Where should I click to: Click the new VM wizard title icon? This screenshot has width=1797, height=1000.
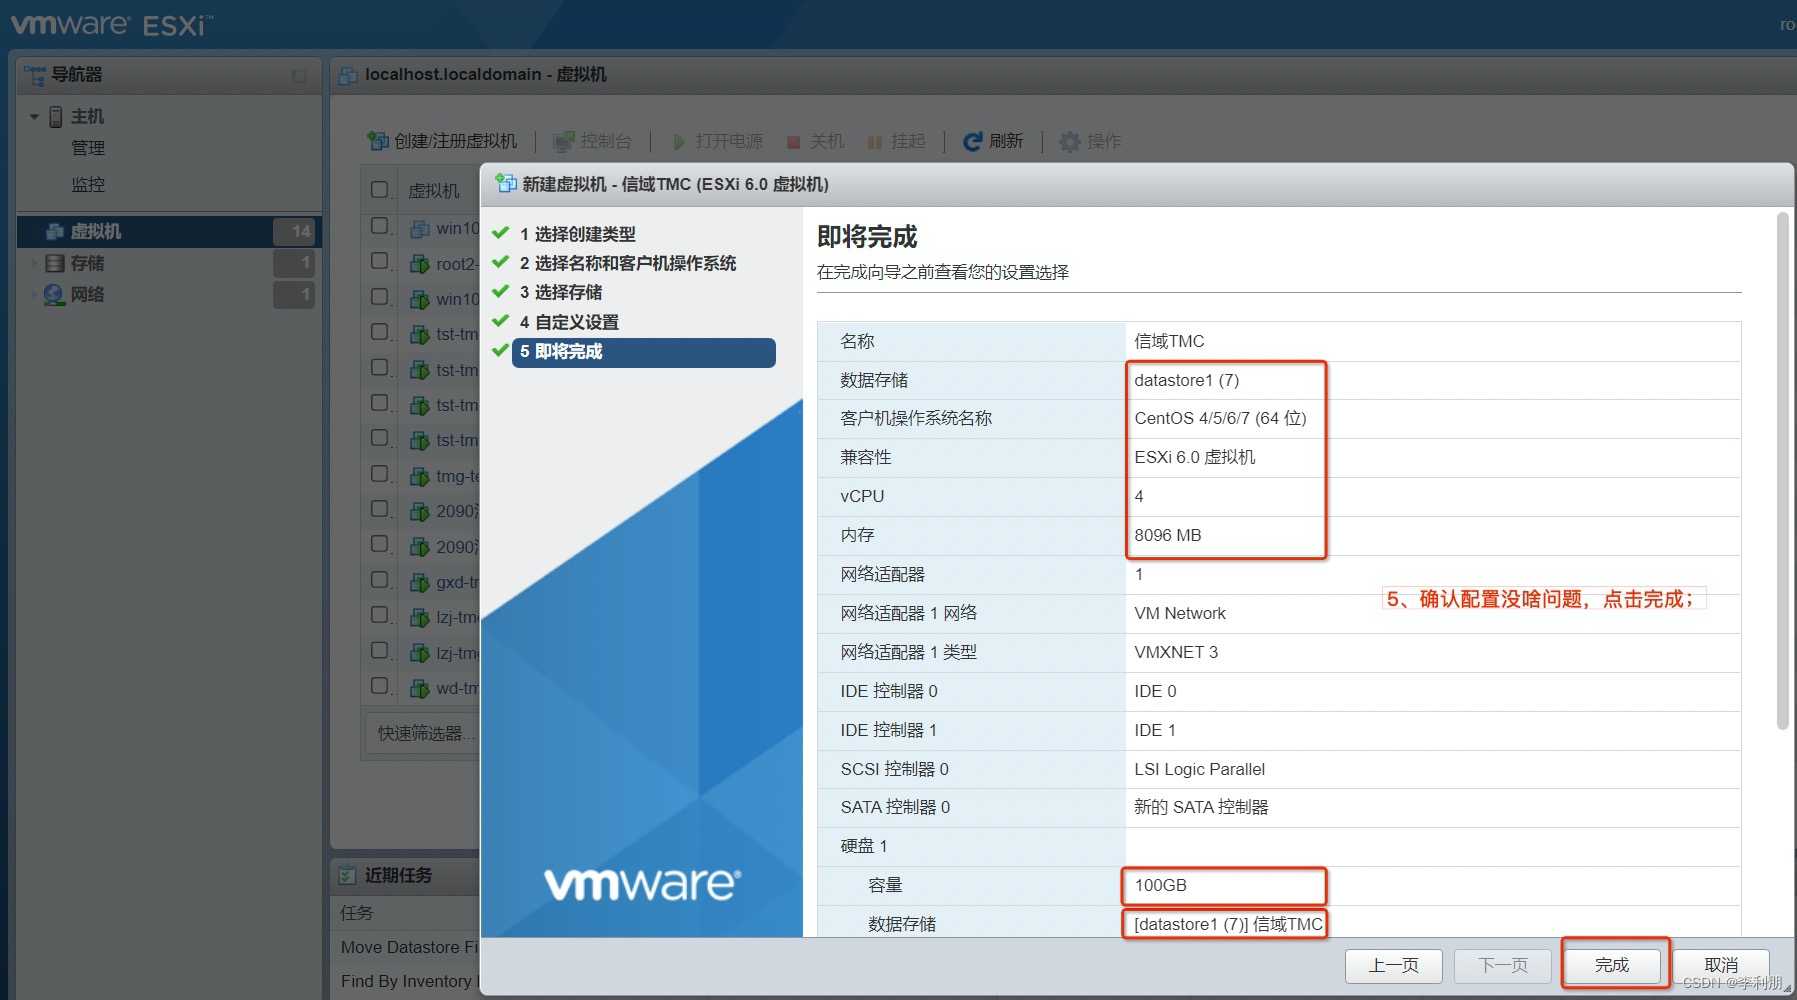(506, 184)
